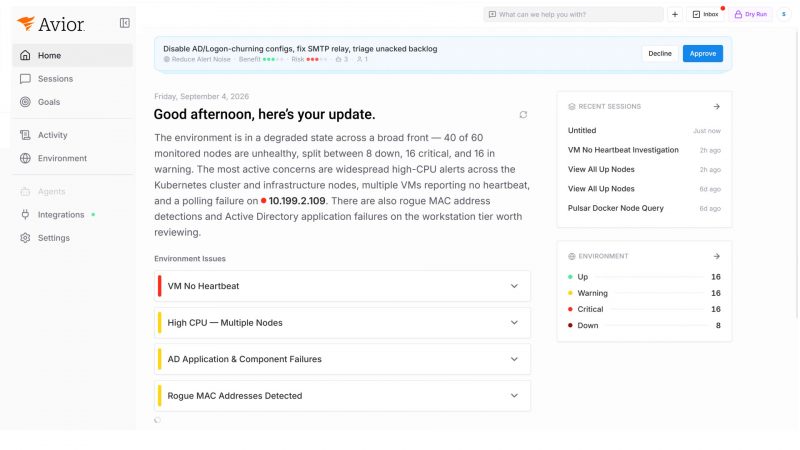Viewport: 800px width, 450px height.
Task: Select the Critical status row
Action: coord(644,309)
